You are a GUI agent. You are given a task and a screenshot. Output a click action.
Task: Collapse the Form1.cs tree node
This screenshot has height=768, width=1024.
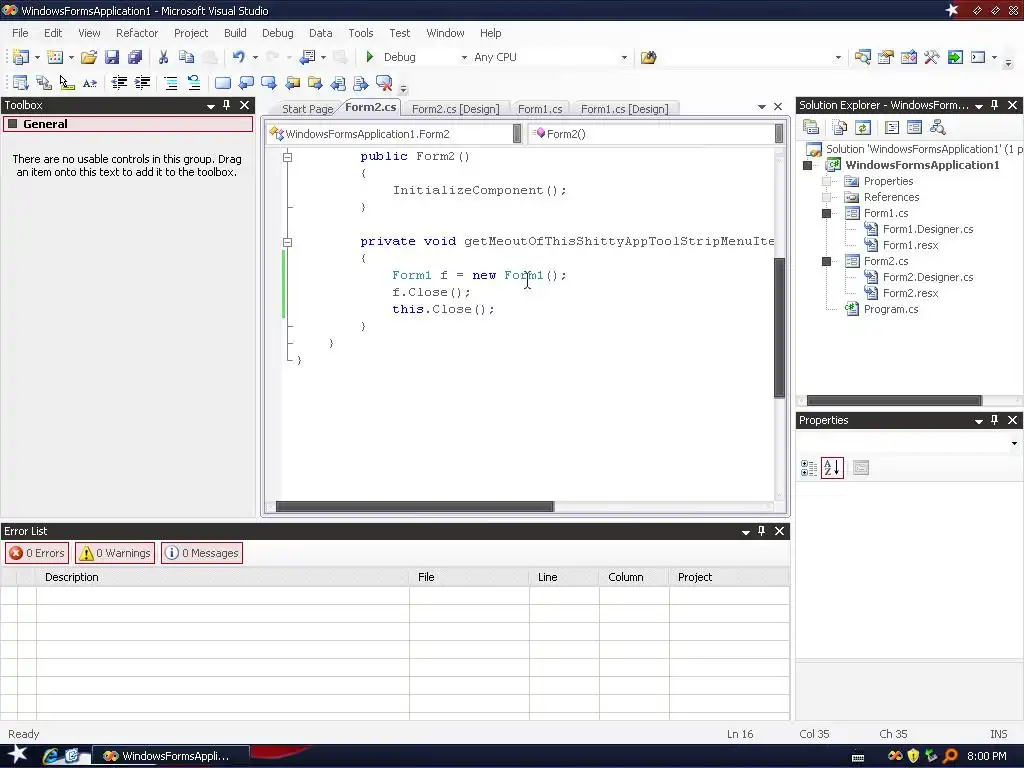point(826,214)
